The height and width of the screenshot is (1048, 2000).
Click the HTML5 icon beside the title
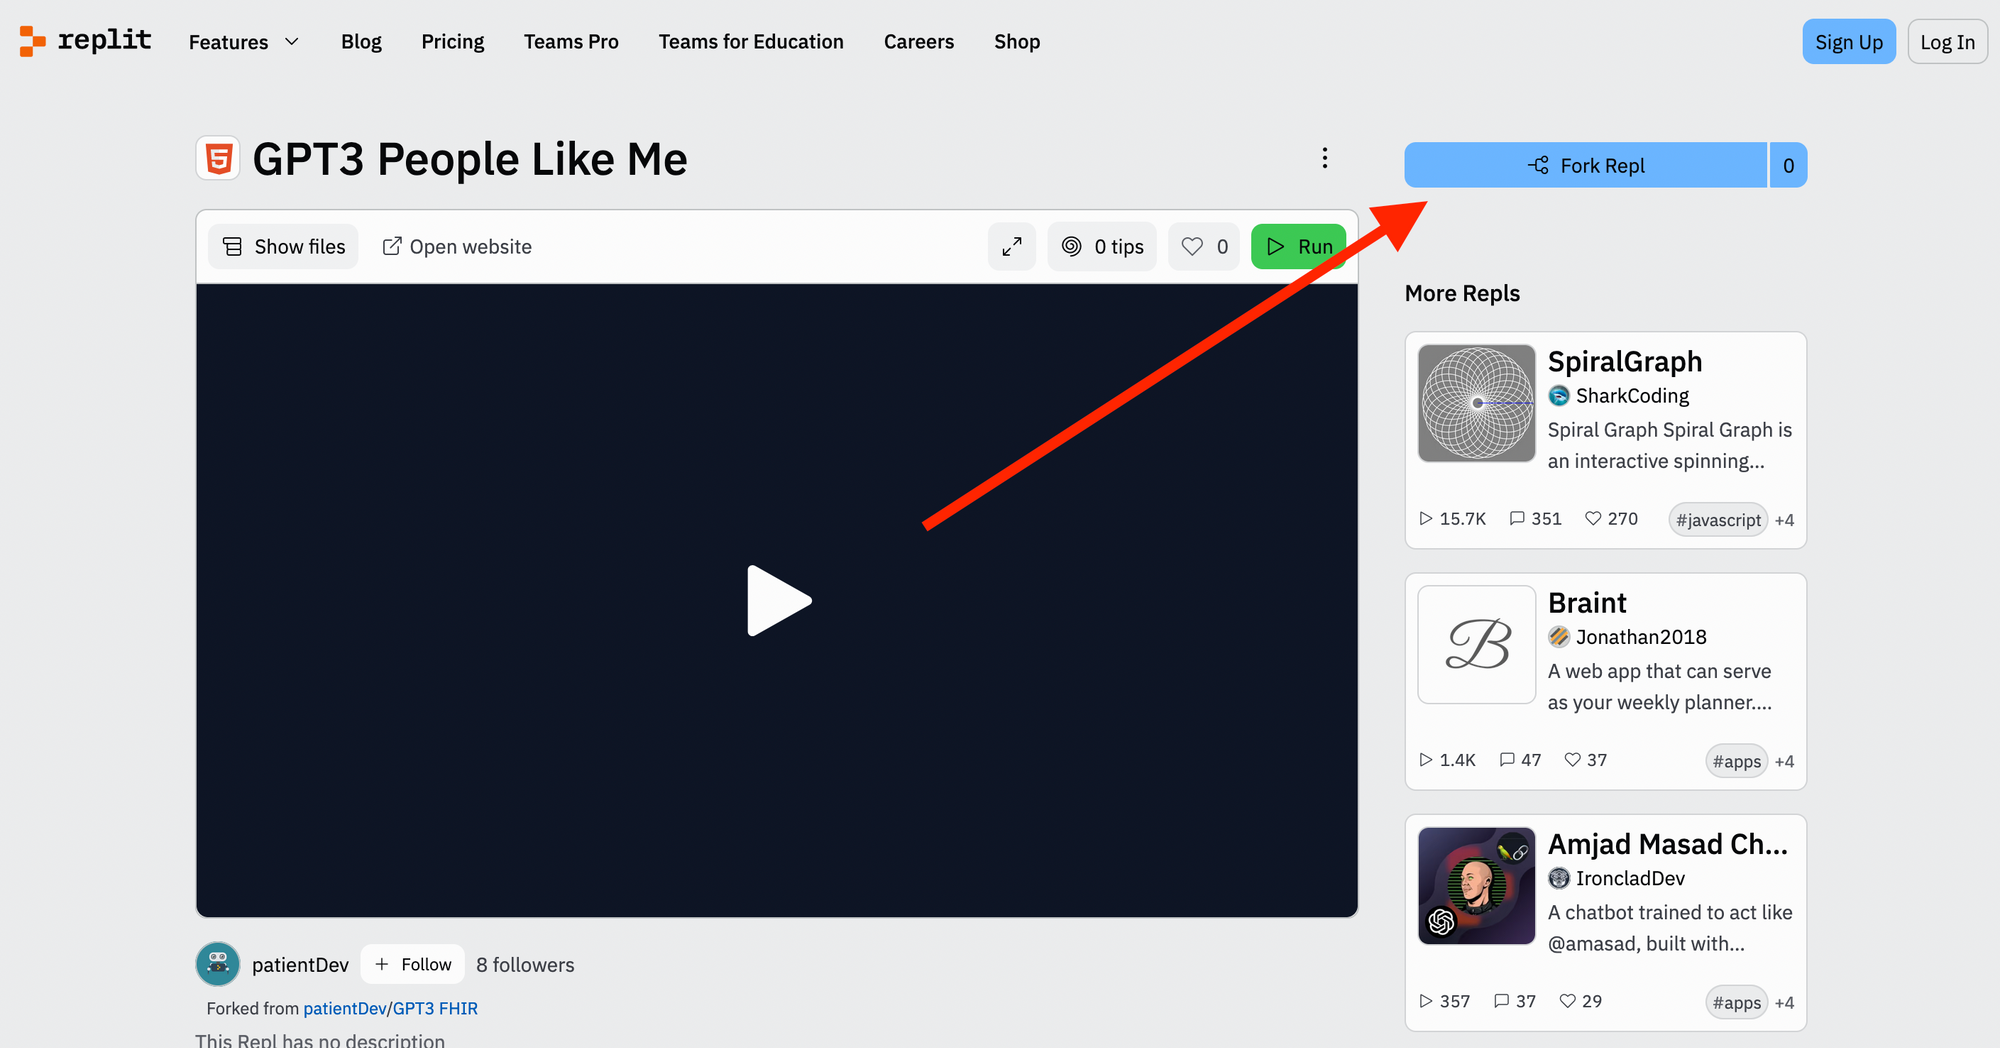pos(218,158)
